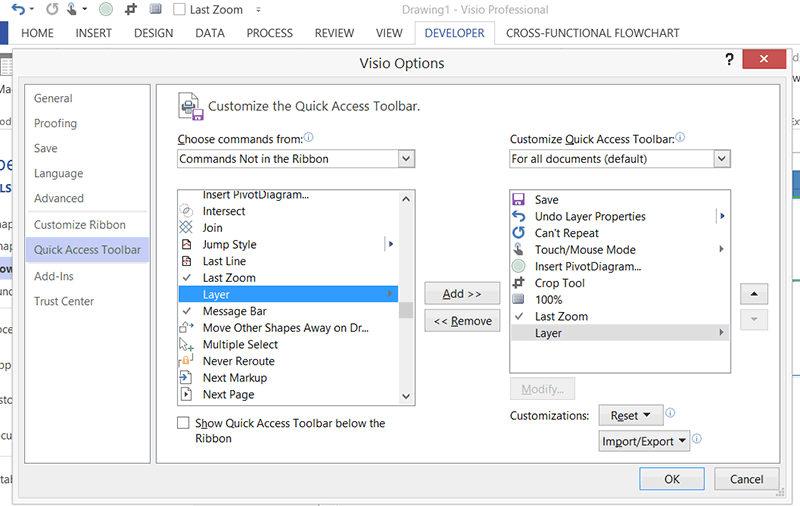Select Last Zoom in the commands list

(288, 278)
